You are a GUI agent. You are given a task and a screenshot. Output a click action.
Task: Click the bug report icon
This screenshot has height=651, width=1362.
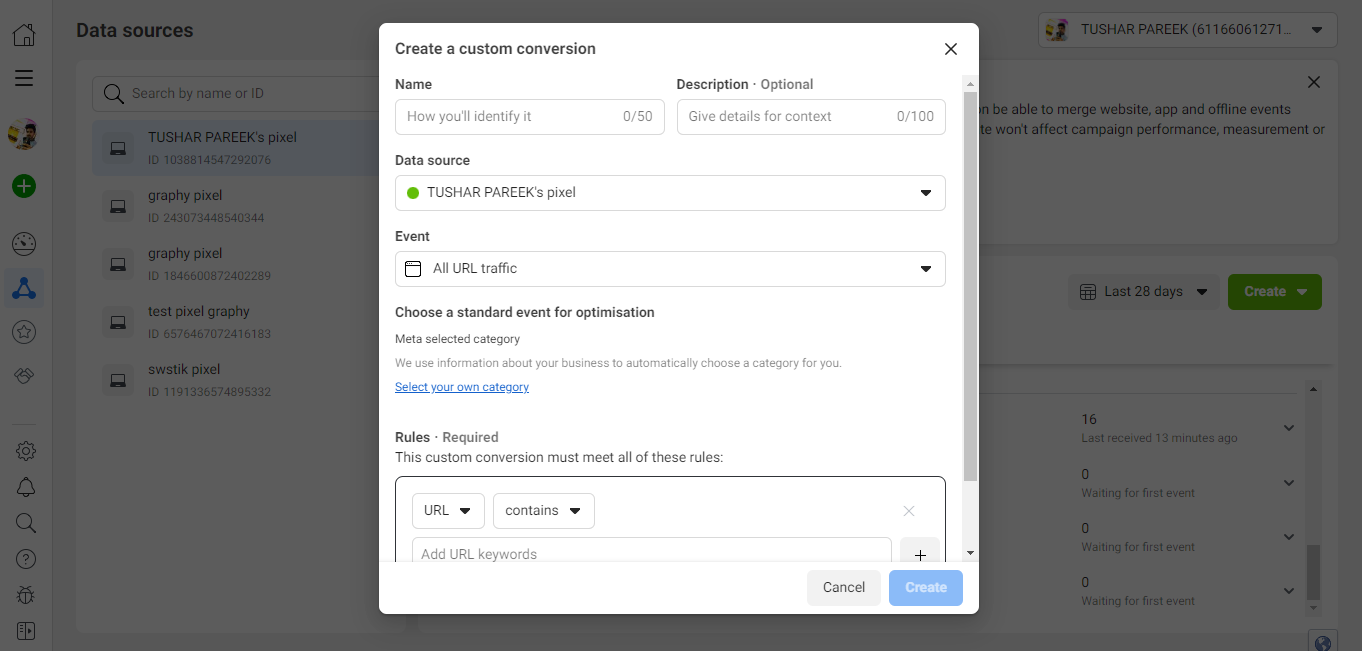(x=26, y=595)
